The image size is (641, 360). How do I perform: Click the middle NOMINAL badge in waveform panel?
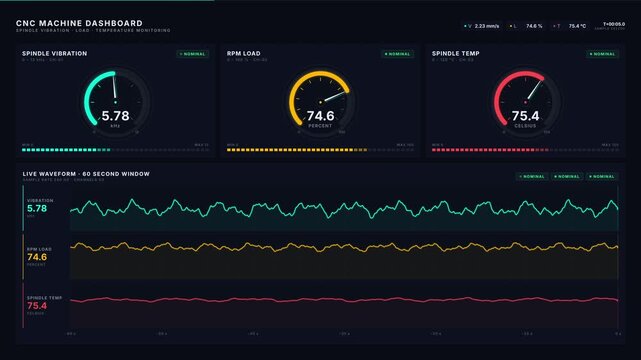[x=567, y=177]
